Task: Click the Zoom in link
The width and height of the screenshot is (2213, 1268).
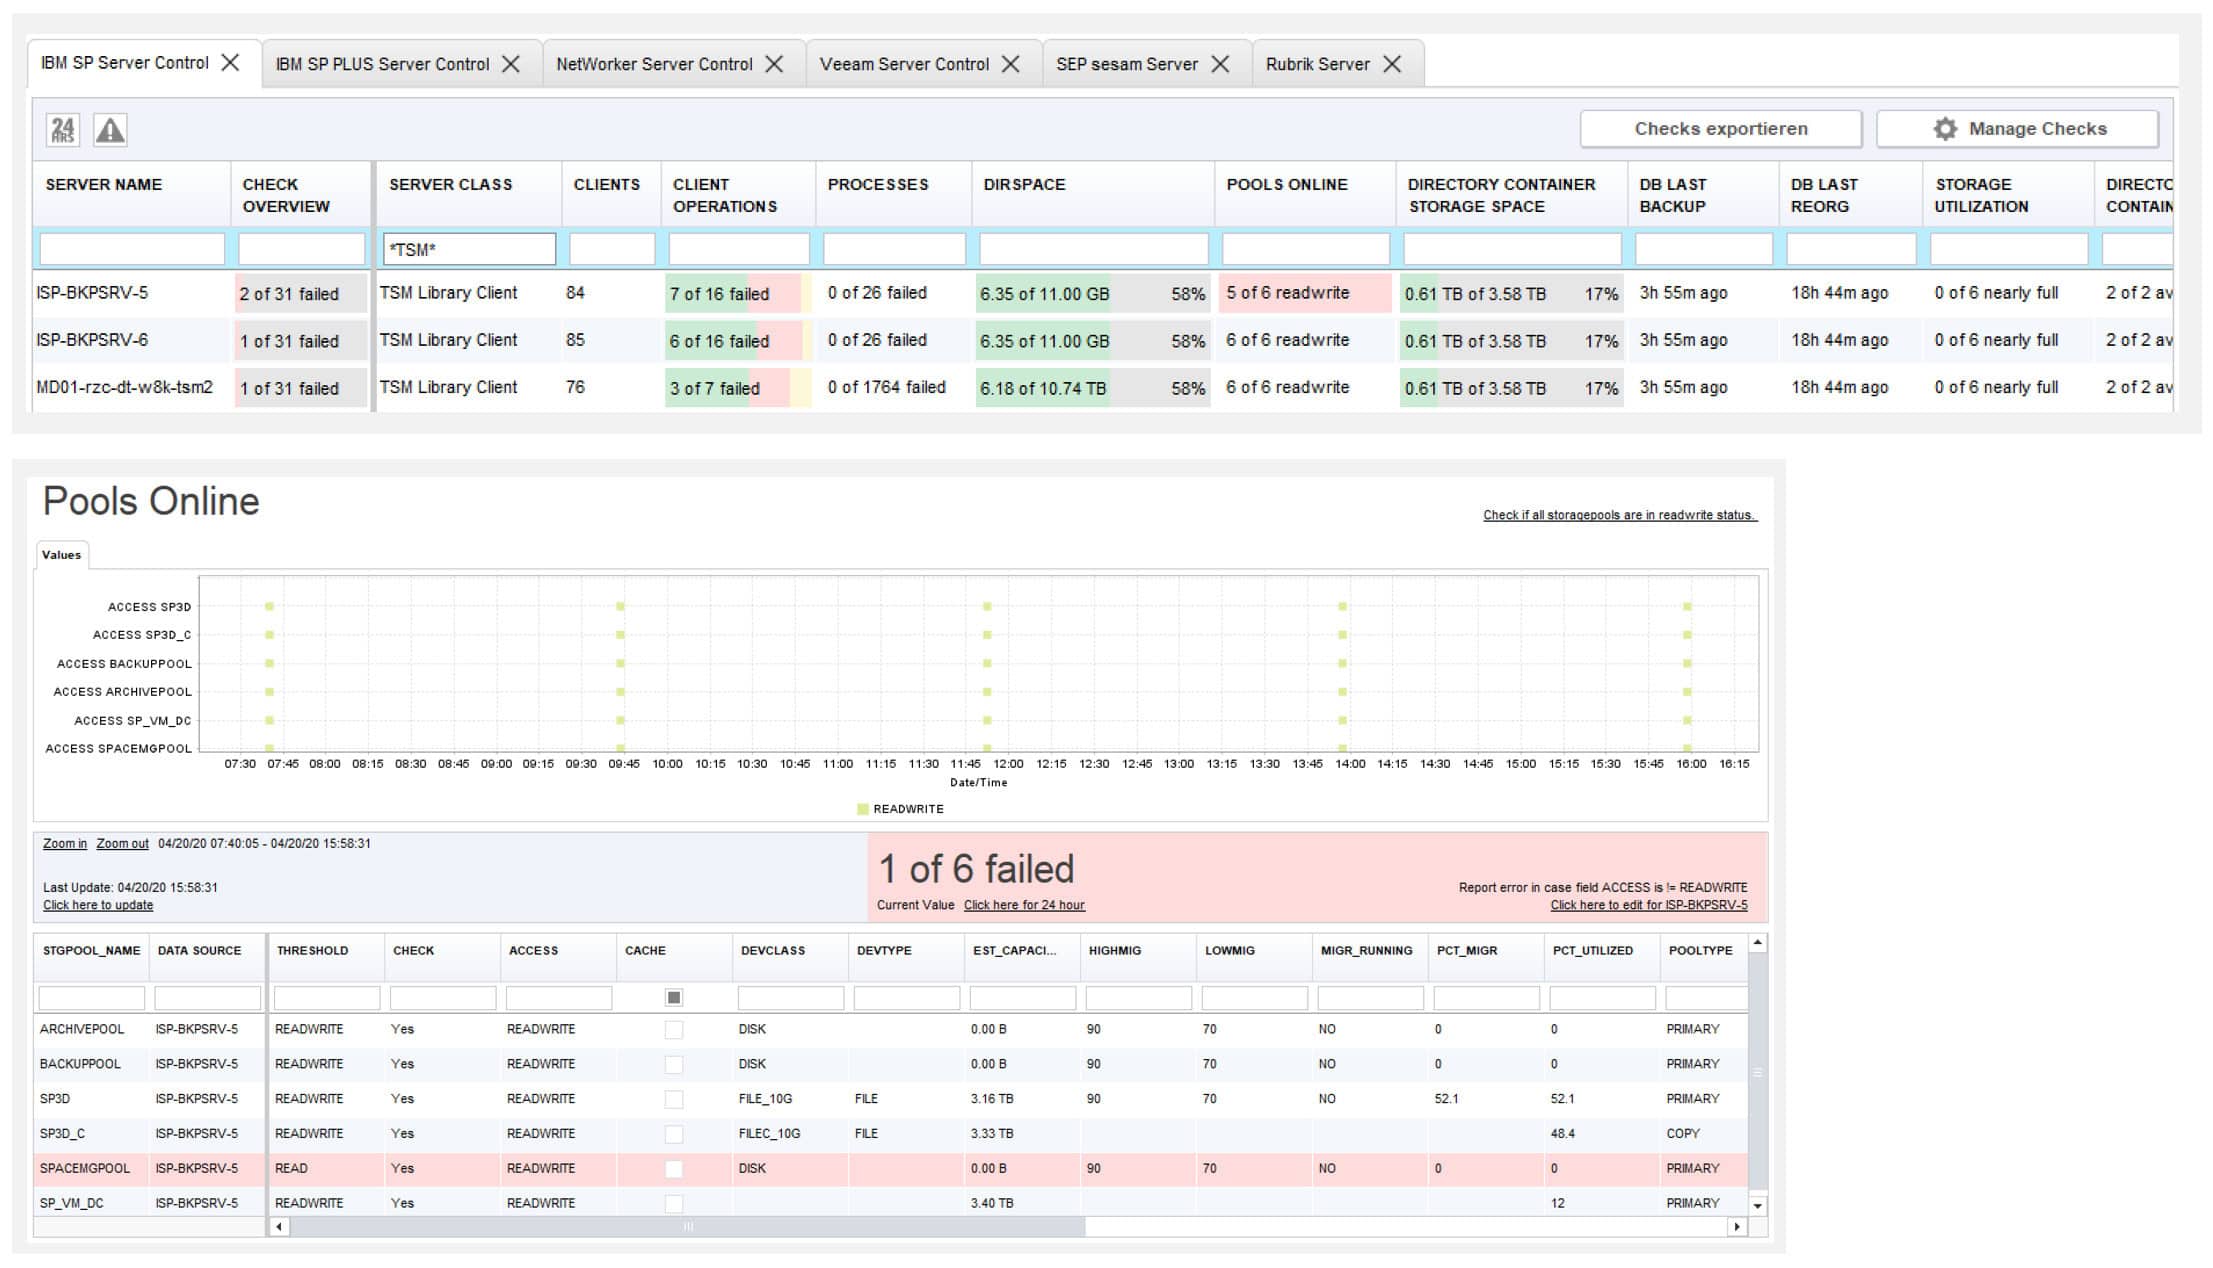Action: 64,843
